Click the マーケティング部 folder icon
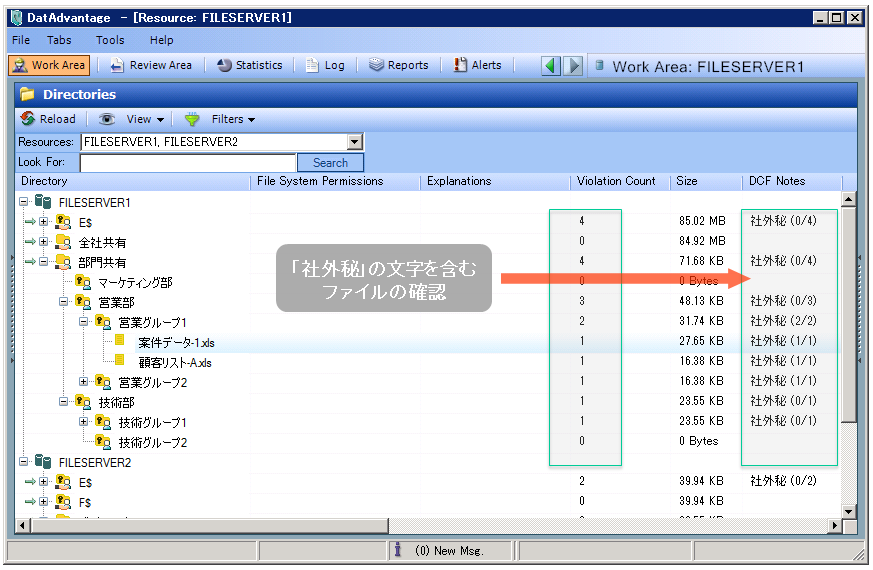Viewport: 873px width, 570px height. pos(83,282)
